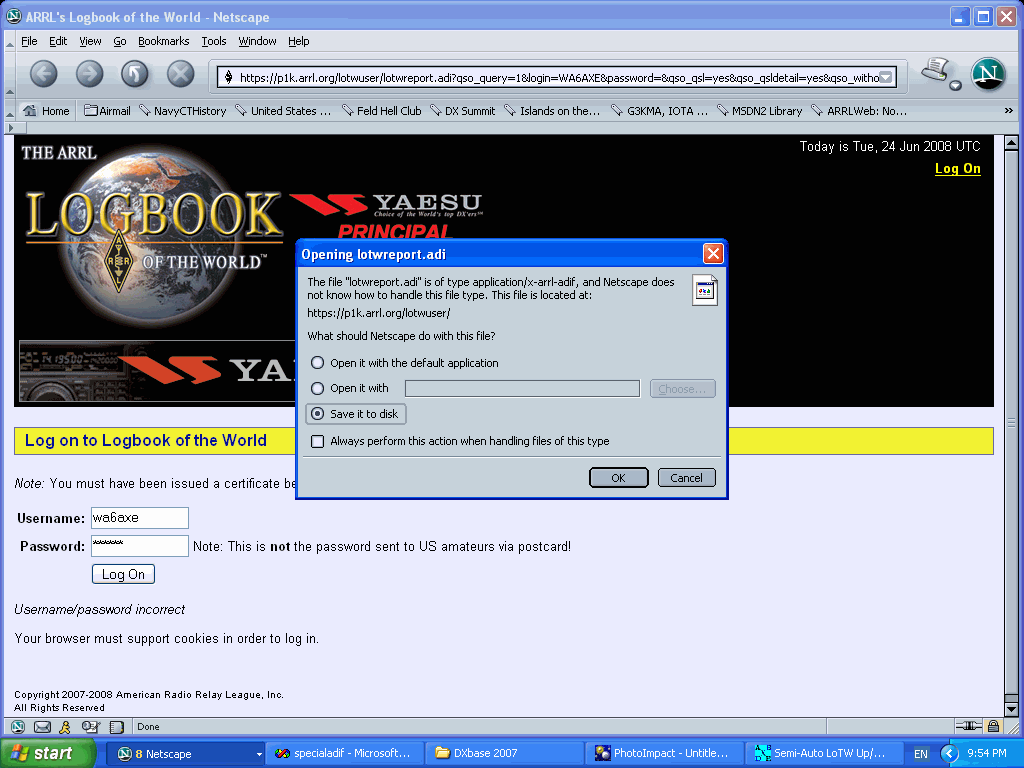The width and height of the screenshot is (1024, 768).
Task: Open the View menu
Action: tap(90, 41)
